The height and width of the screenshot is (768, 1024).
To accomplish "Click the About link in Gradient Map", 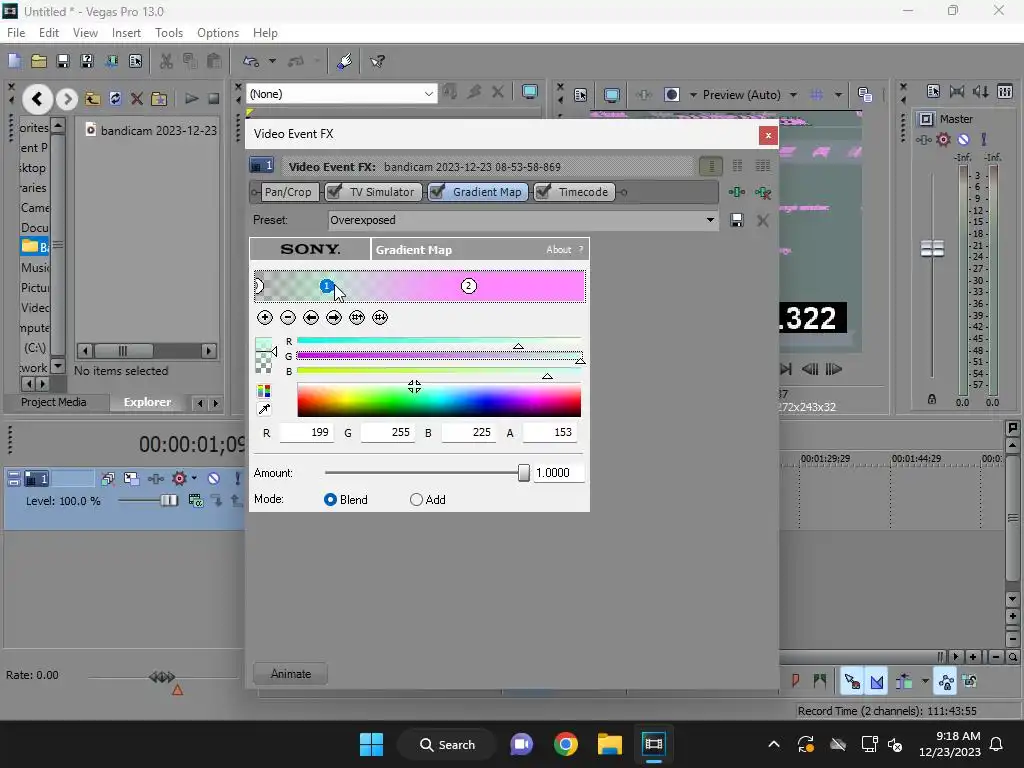I will tap(558, 249).
